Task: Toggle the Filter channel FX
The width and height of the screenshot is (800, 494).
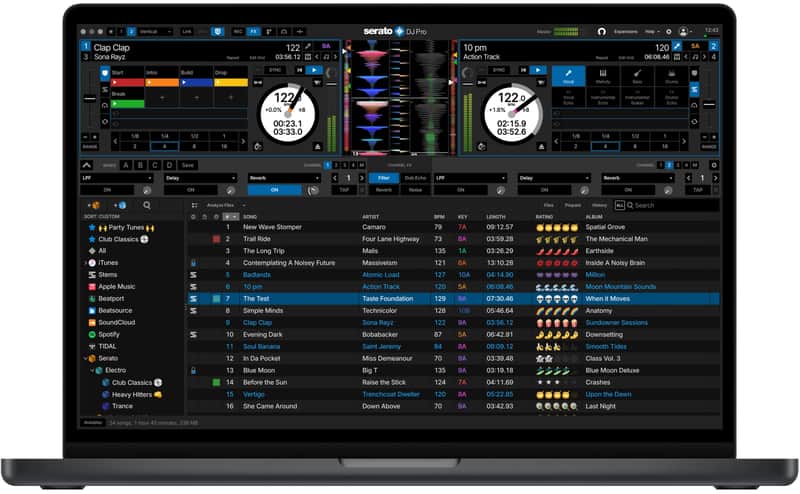Action: 384,178
